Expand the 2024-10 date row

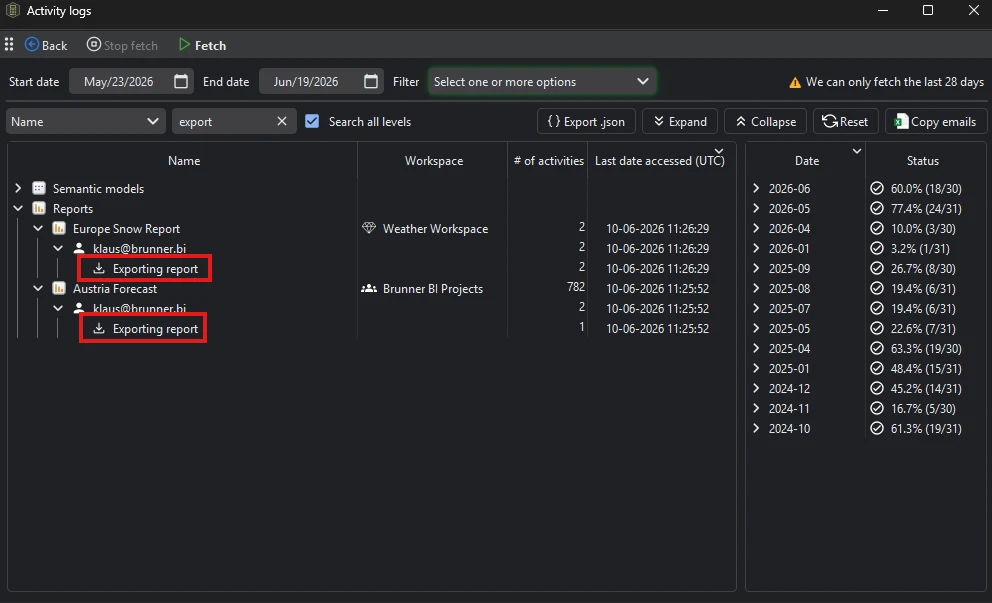point(756,428)
